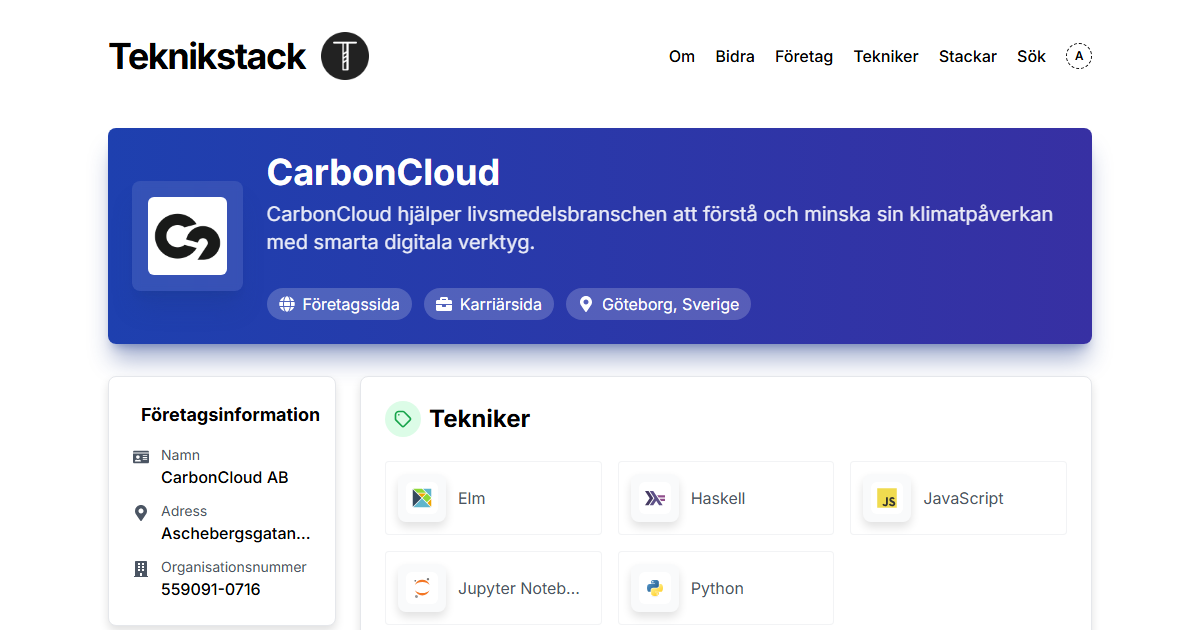Image resolution: width=1200 pixels, height=630 pixels.
Task: Click the location pin icon beside Göteborg
Action: [x=586, y=304]
